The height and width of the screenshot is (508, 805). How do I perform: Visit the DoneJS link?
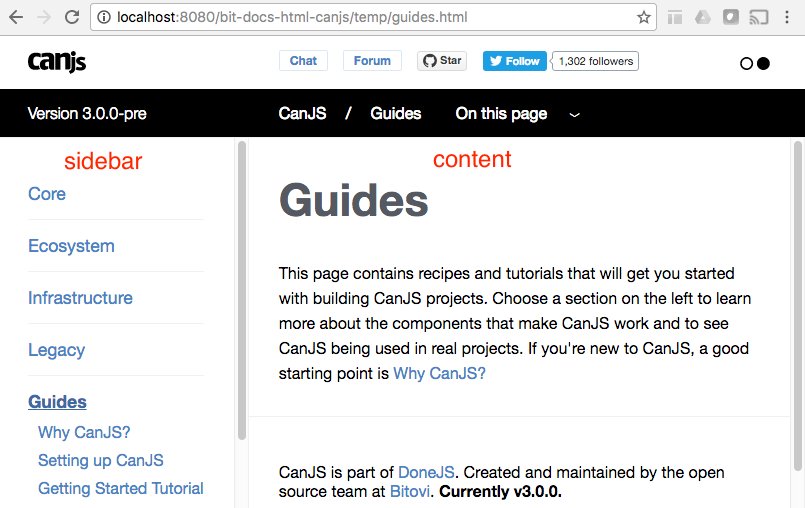click(426, 472)
